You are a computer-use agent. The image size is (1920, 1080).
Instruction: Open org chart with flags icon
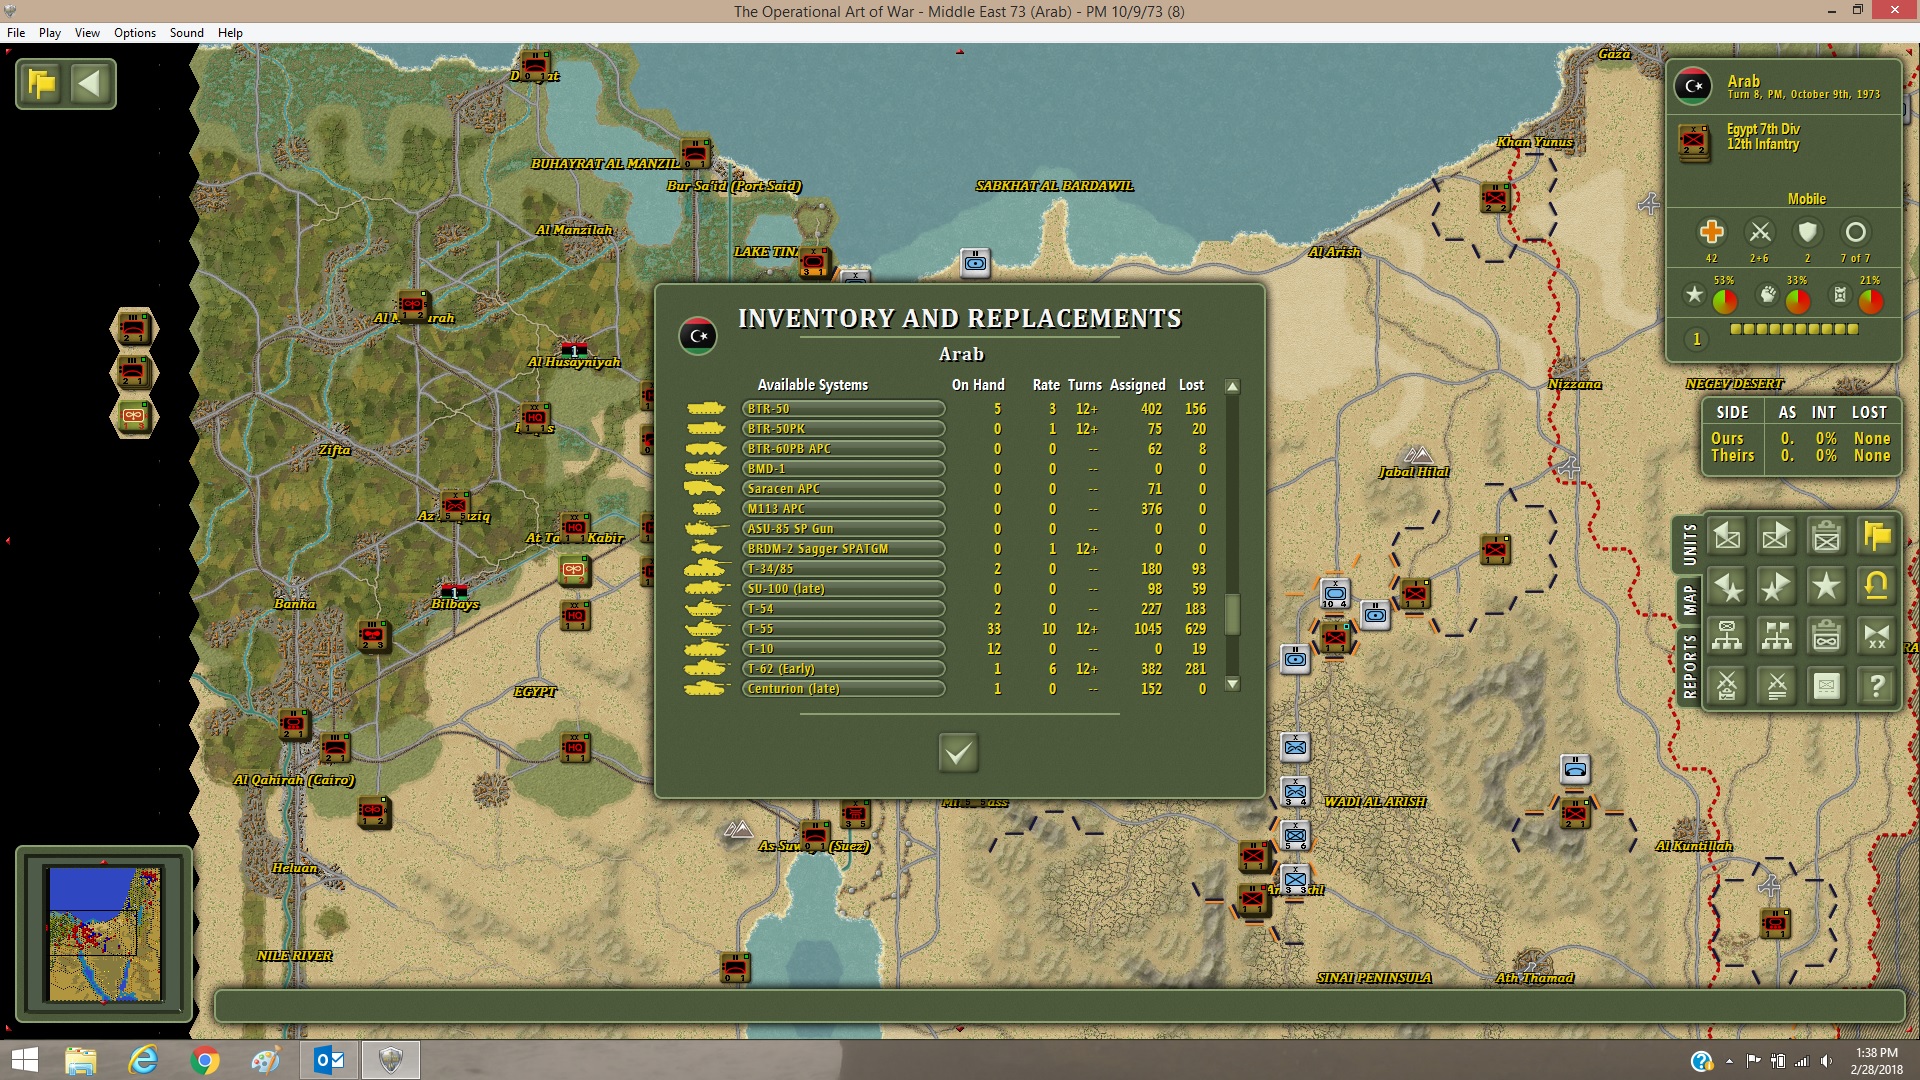point(1776,636)
